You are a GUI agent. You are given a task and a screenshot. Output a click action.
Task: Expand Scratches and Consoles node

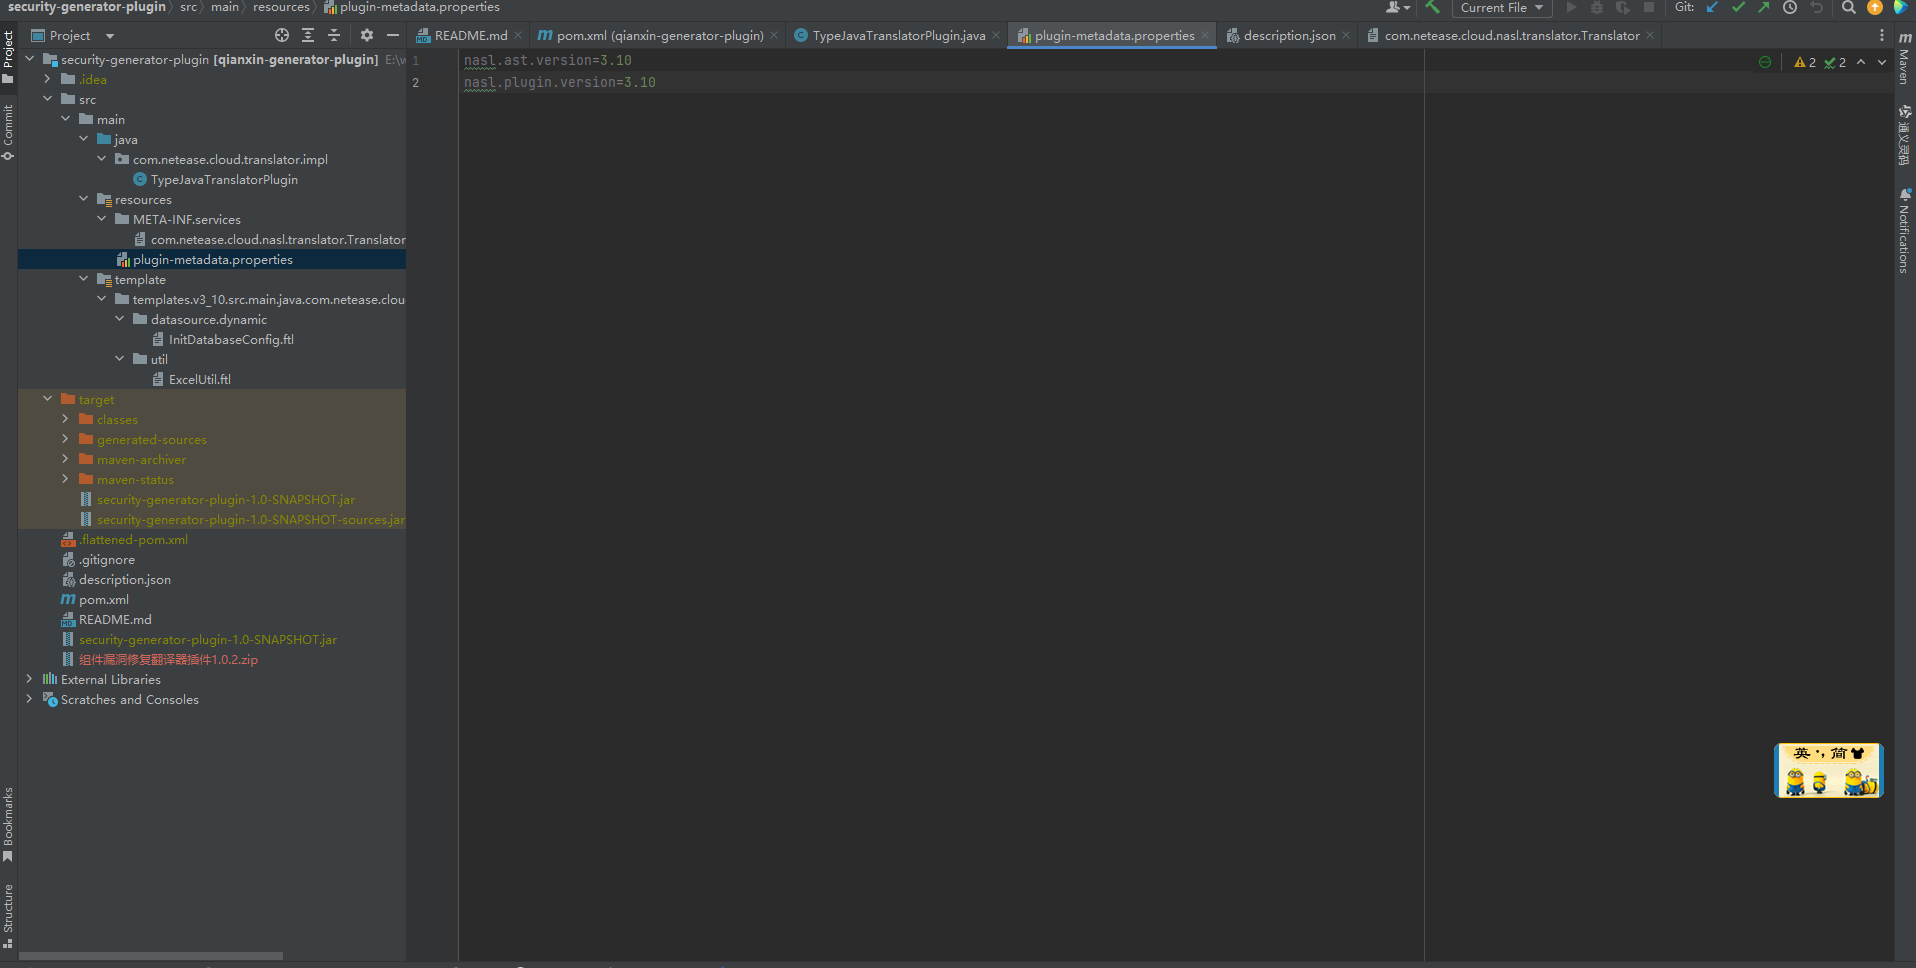pyautogui.click(x=30, y=699)
